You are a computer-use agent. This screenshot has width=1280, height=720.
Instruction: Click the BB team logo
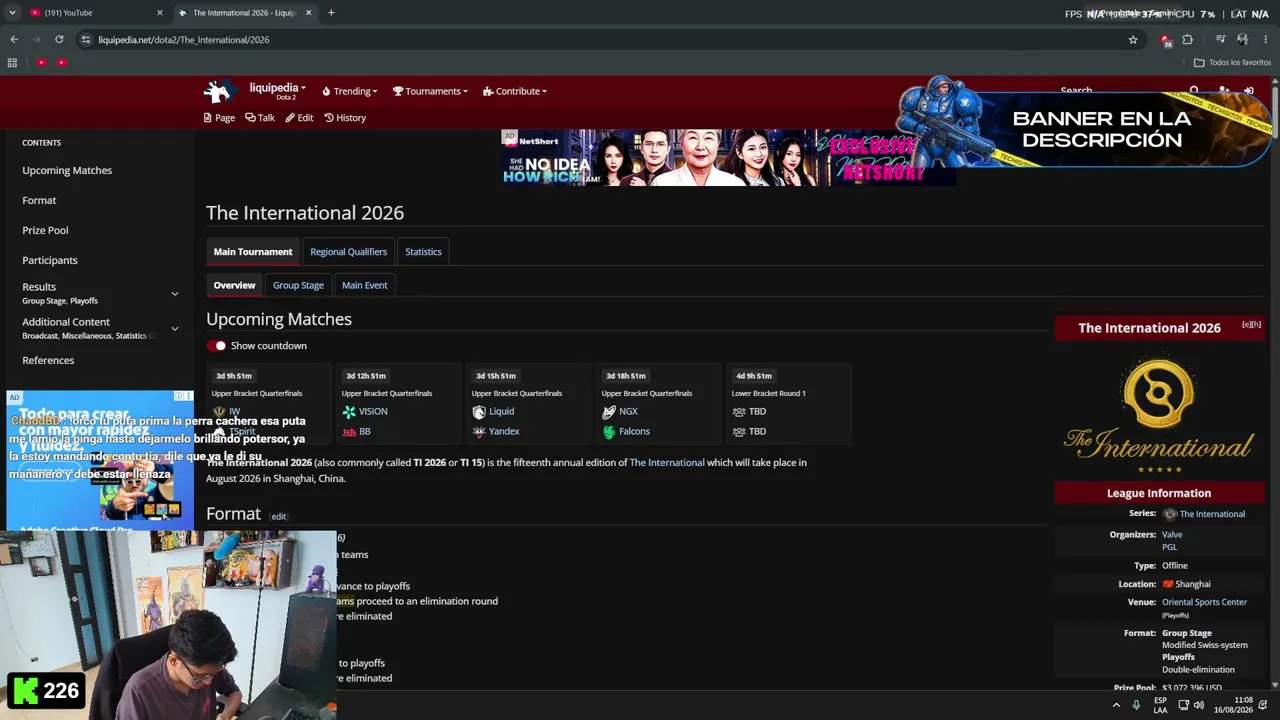[349, 432]
